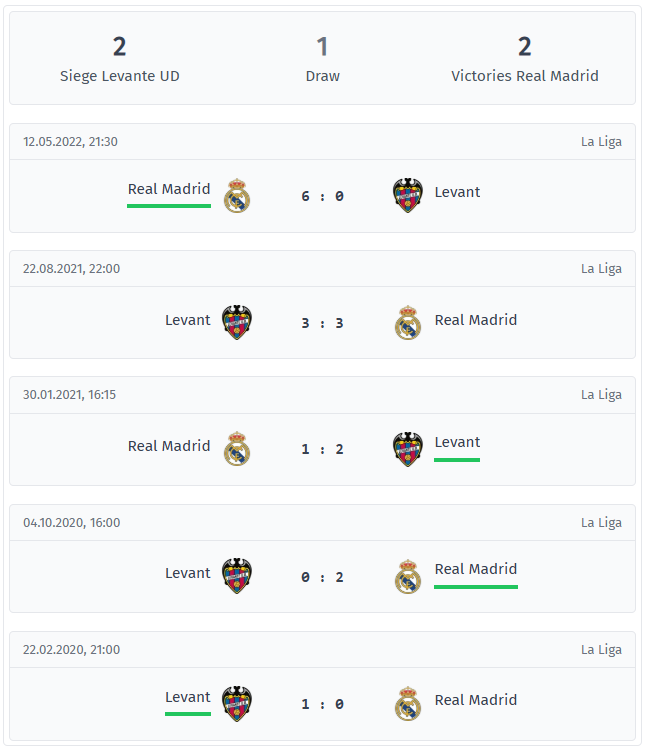Viewport: 646px width, 752px height.
Task: Open the 3 : 3 match score
Action: click(x=322, y=323)
